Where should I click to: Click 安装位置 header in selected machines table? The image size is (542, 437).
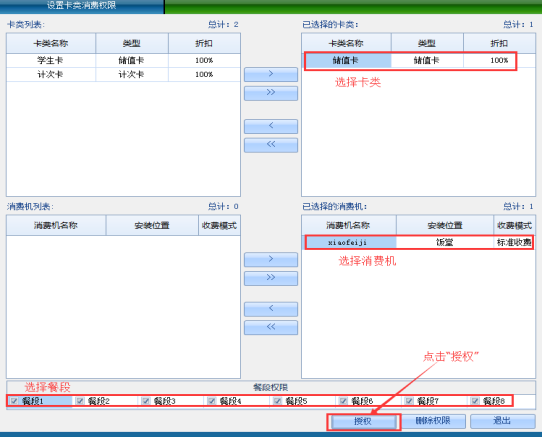(x=445, y=225)
